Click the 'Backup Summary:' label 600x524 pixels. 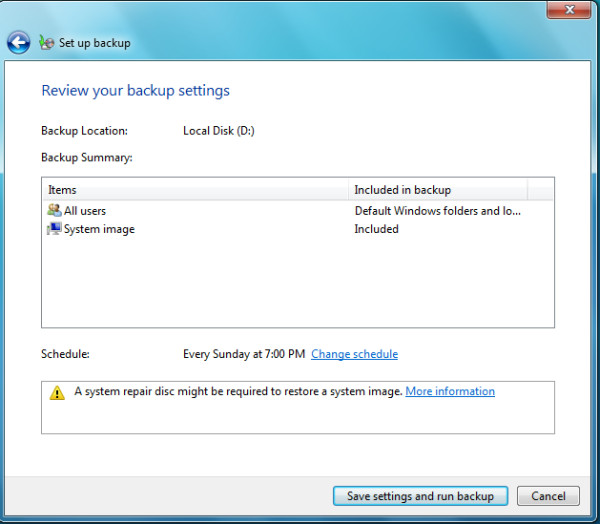87,158
